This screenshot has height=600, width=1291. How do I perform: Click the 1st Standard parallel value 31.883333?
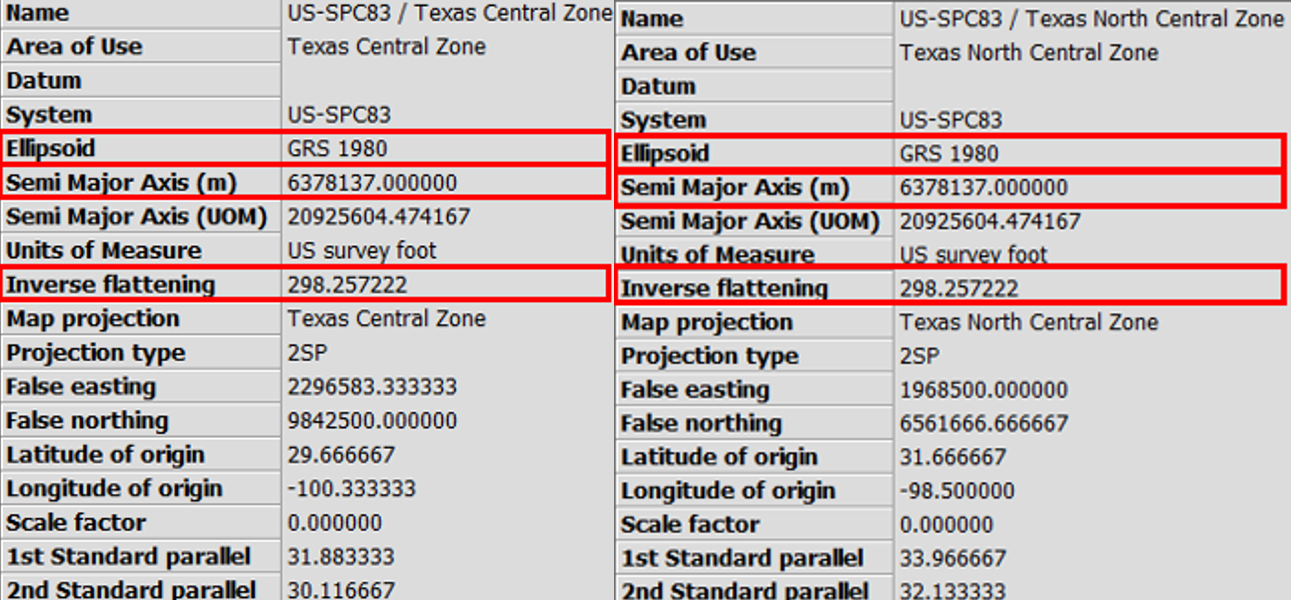[x=341, y=557]
